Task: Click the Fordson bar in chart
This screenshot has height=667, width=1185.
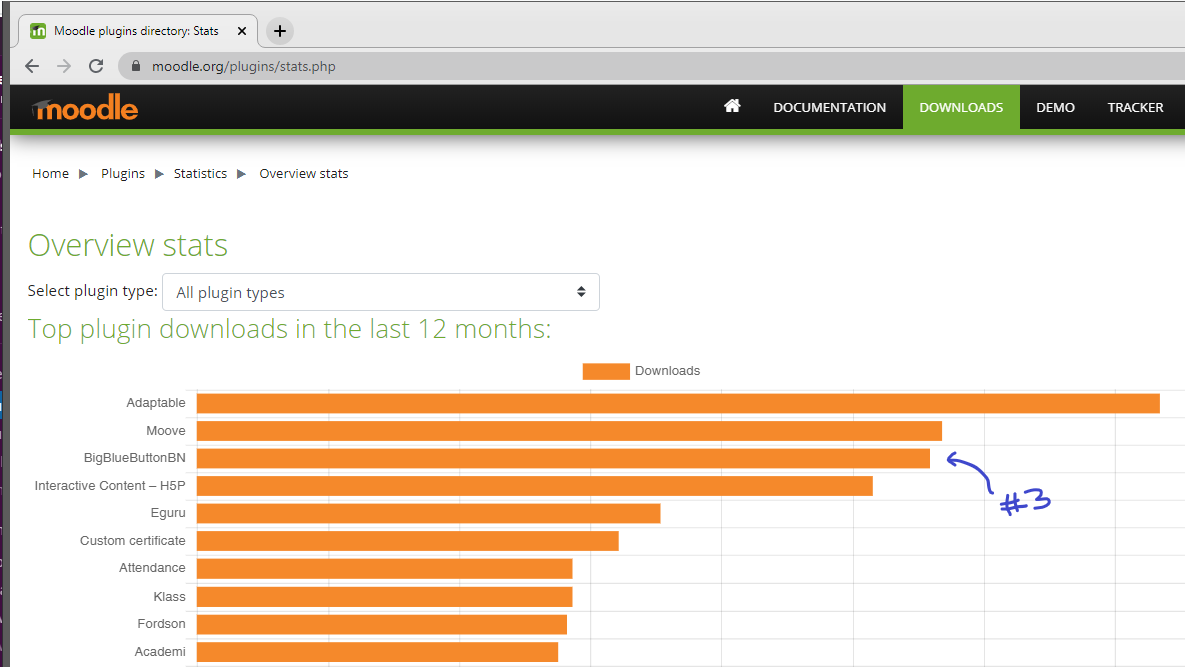Action: [x=382, y=625]
